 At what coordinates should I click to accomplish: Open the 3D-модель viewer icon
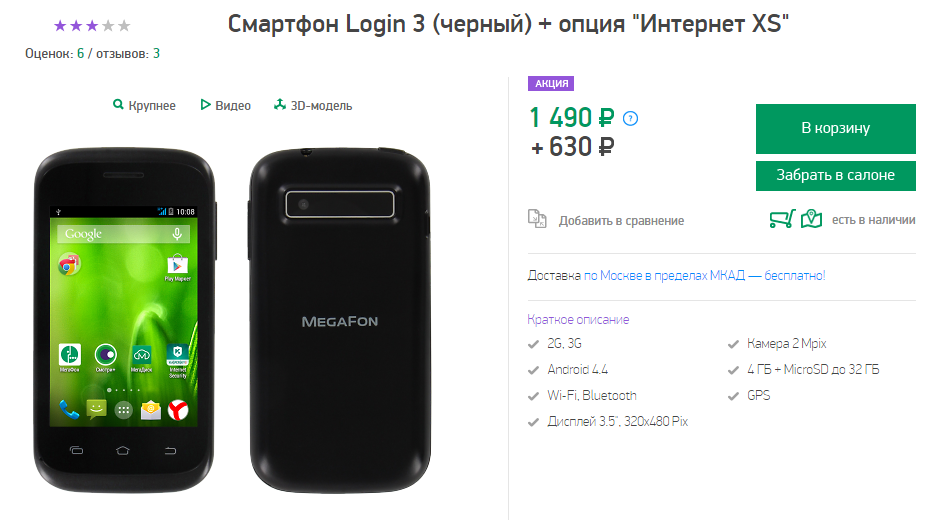tap(280, 105)
